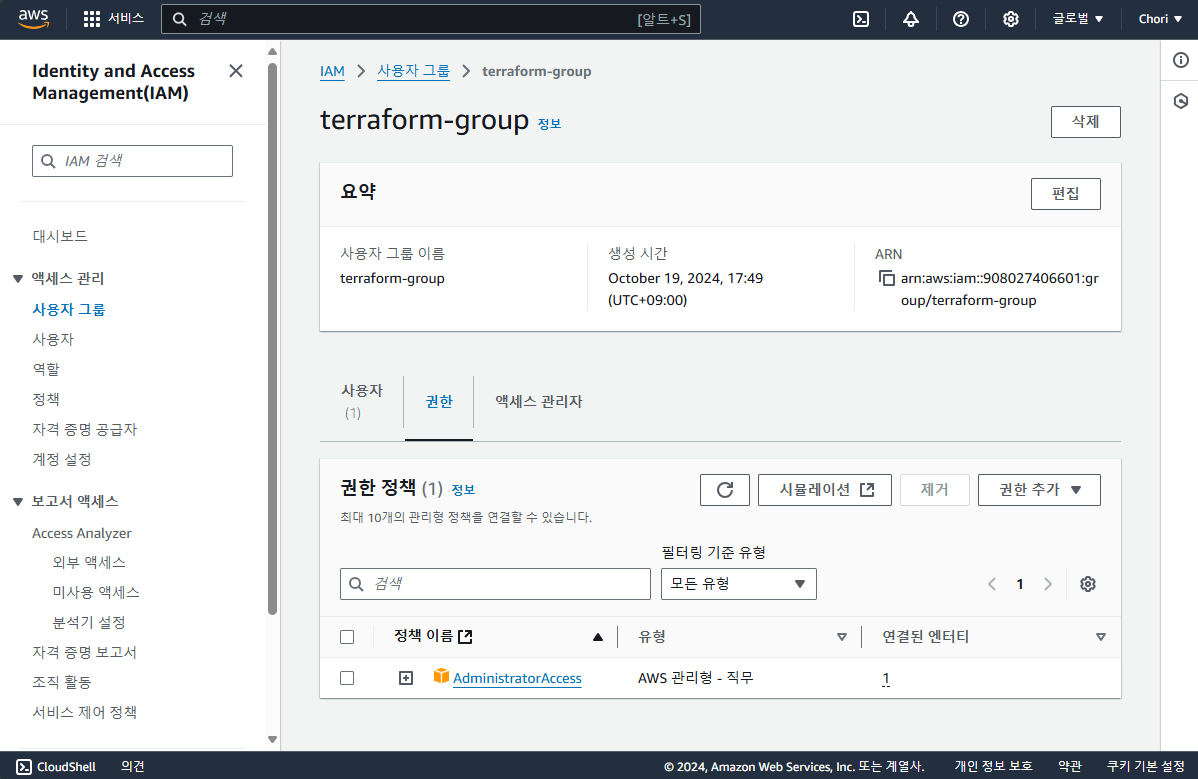Viewport: 1198px width, 779px height.
Task: Copy the group ARN
Action: click(x=886, y=278)
